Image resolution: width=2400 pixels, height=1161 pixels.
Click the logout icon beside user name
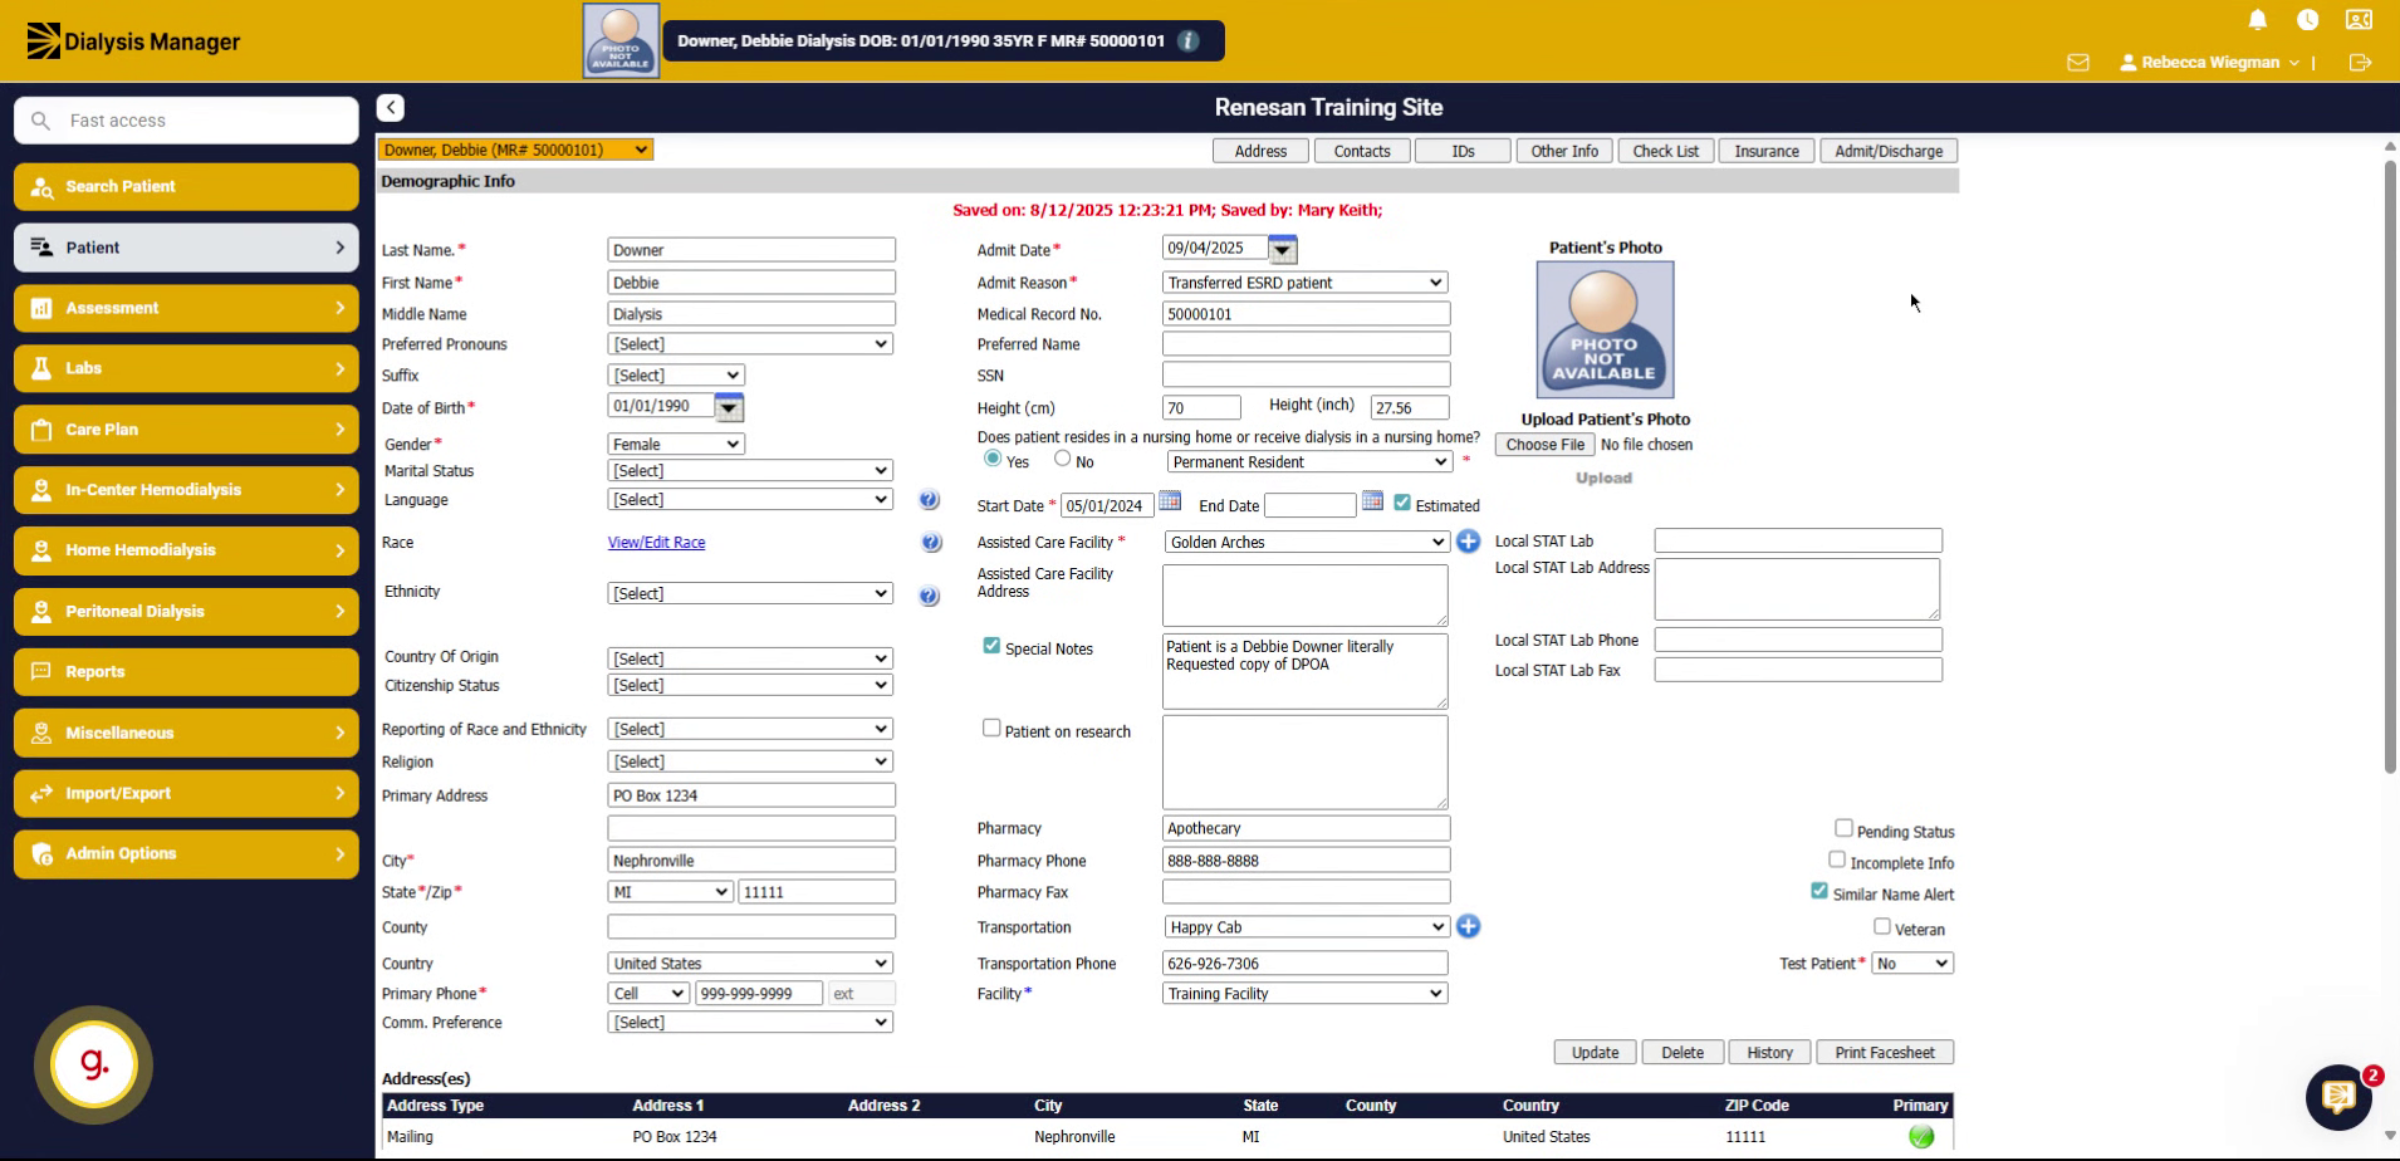point(2360,62)
